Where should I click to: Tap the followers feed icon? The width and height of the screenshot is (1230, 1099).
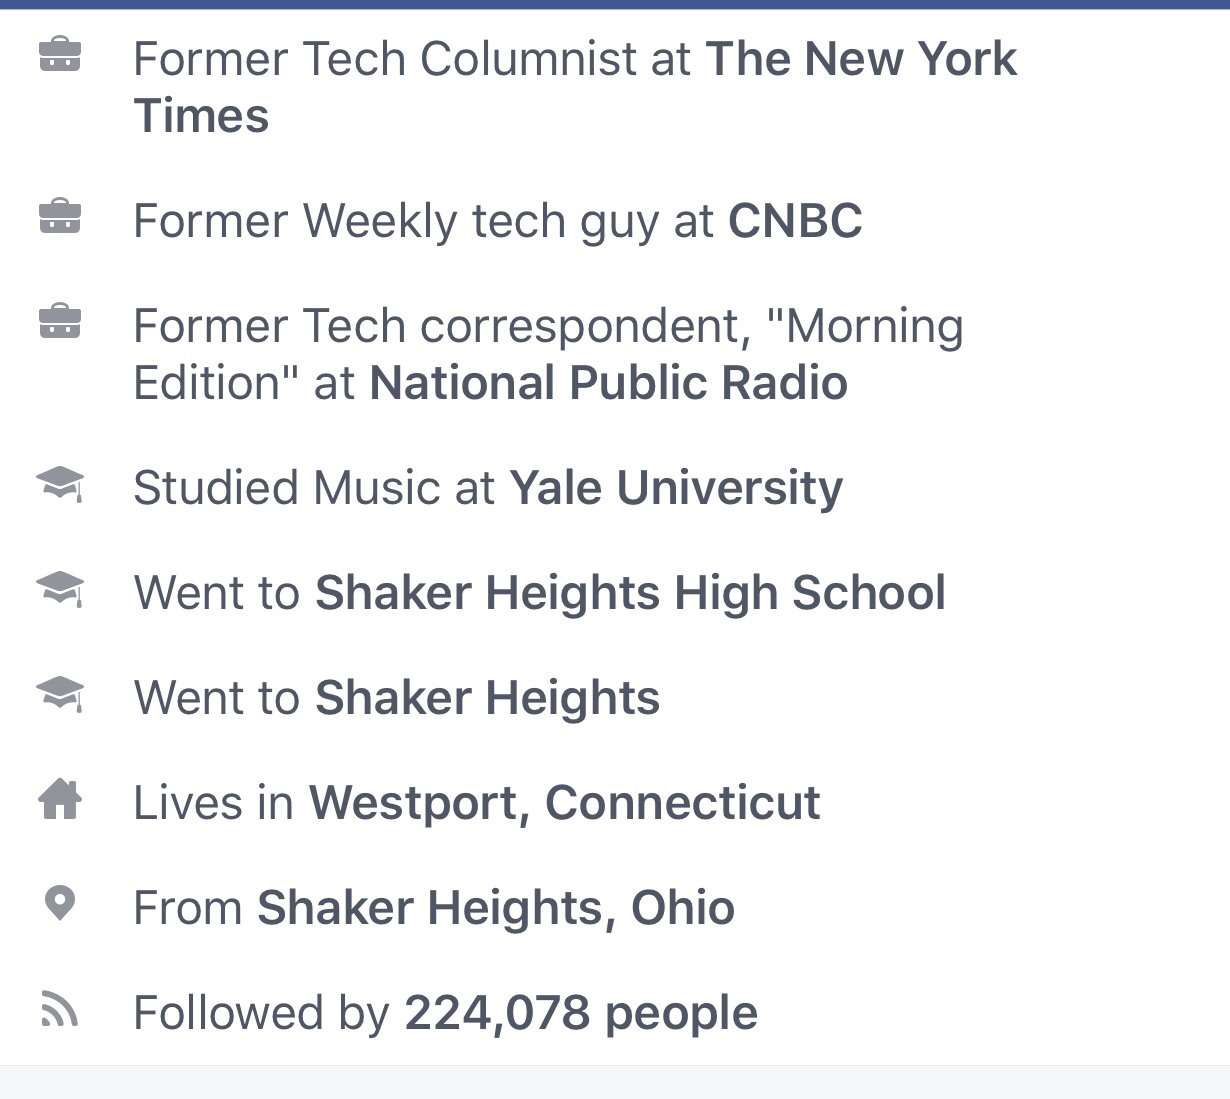point(60,1009)
